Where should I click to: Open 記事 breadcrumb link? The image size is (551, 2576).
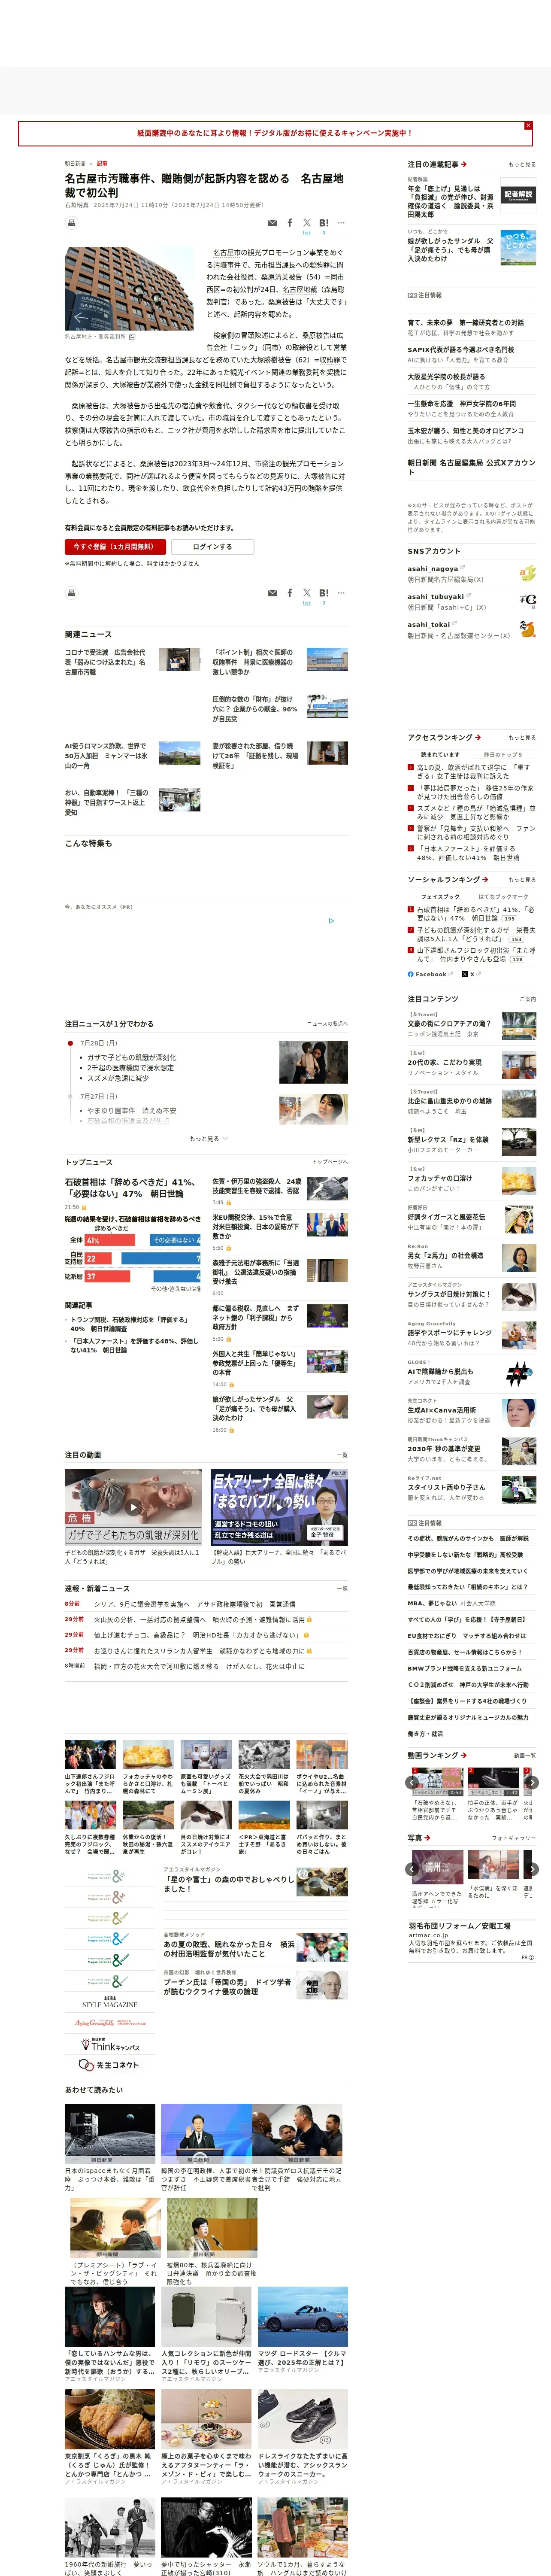102,163
